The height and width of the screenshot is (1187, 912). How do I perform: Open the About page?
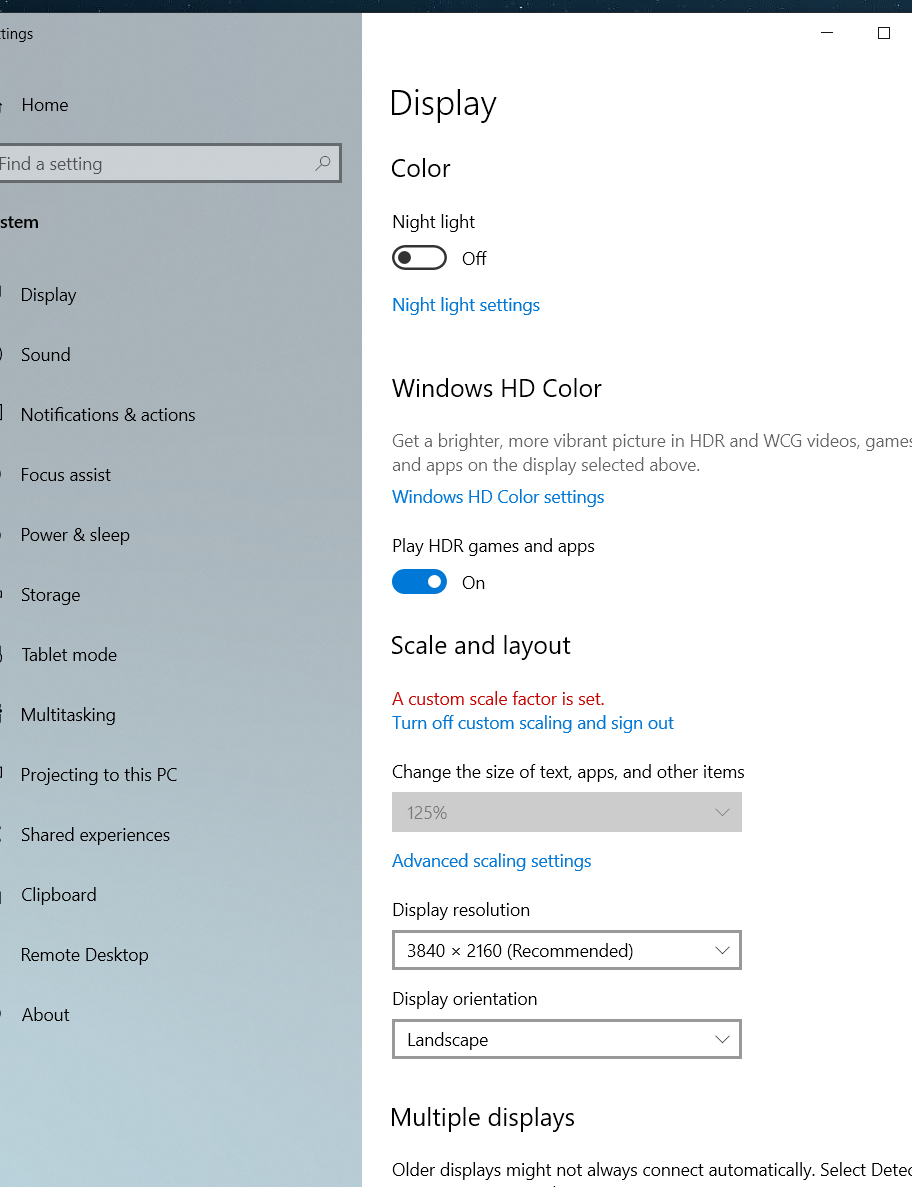pos(45,1014)
